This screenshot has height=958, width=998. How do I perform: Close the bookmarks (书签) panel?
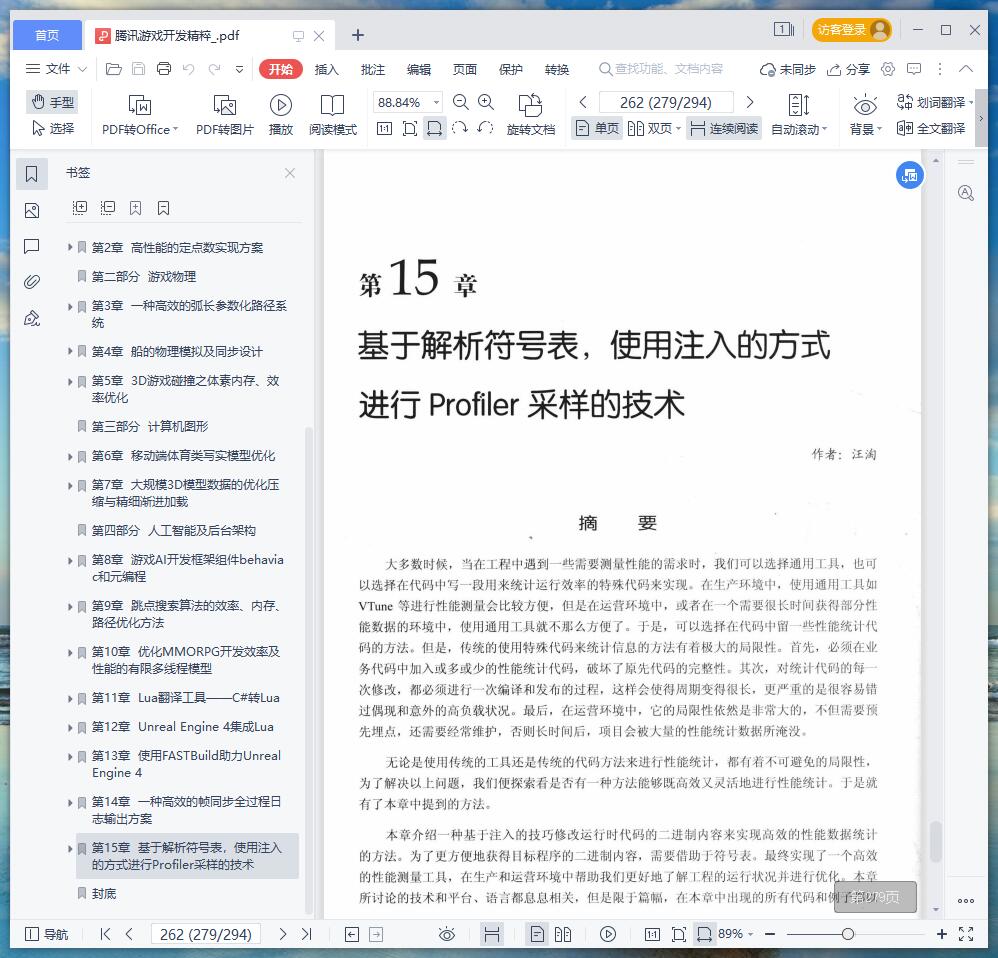click(x=290, y=173)
